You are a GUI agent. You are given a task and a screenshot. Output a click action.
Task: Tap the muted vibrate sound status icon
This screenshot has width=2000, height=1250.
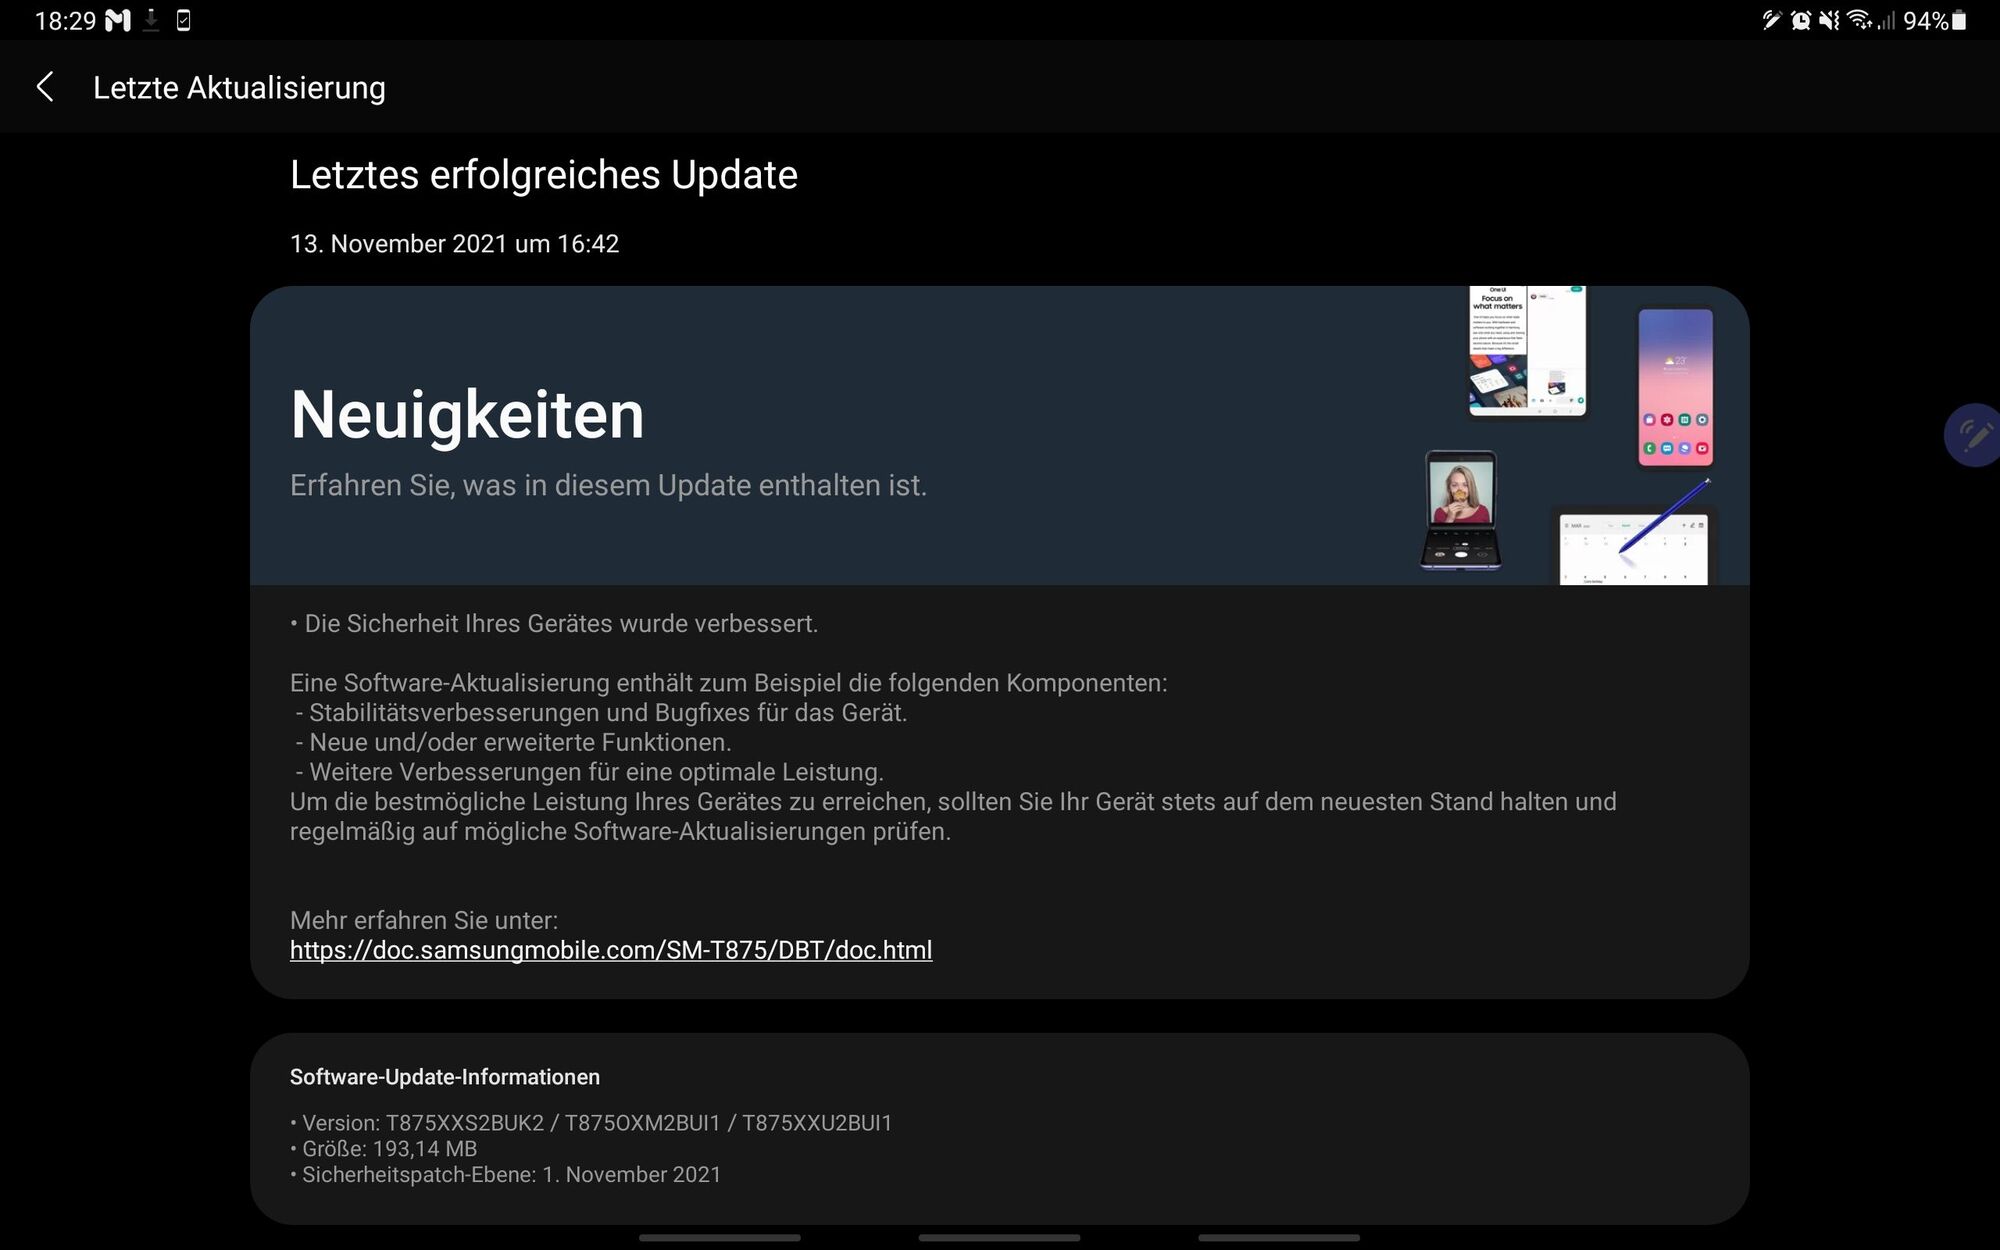[1829, 21]
